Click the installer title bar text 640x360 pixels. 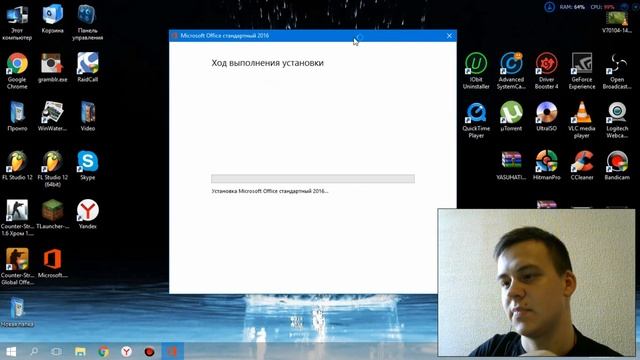[224, 36]
